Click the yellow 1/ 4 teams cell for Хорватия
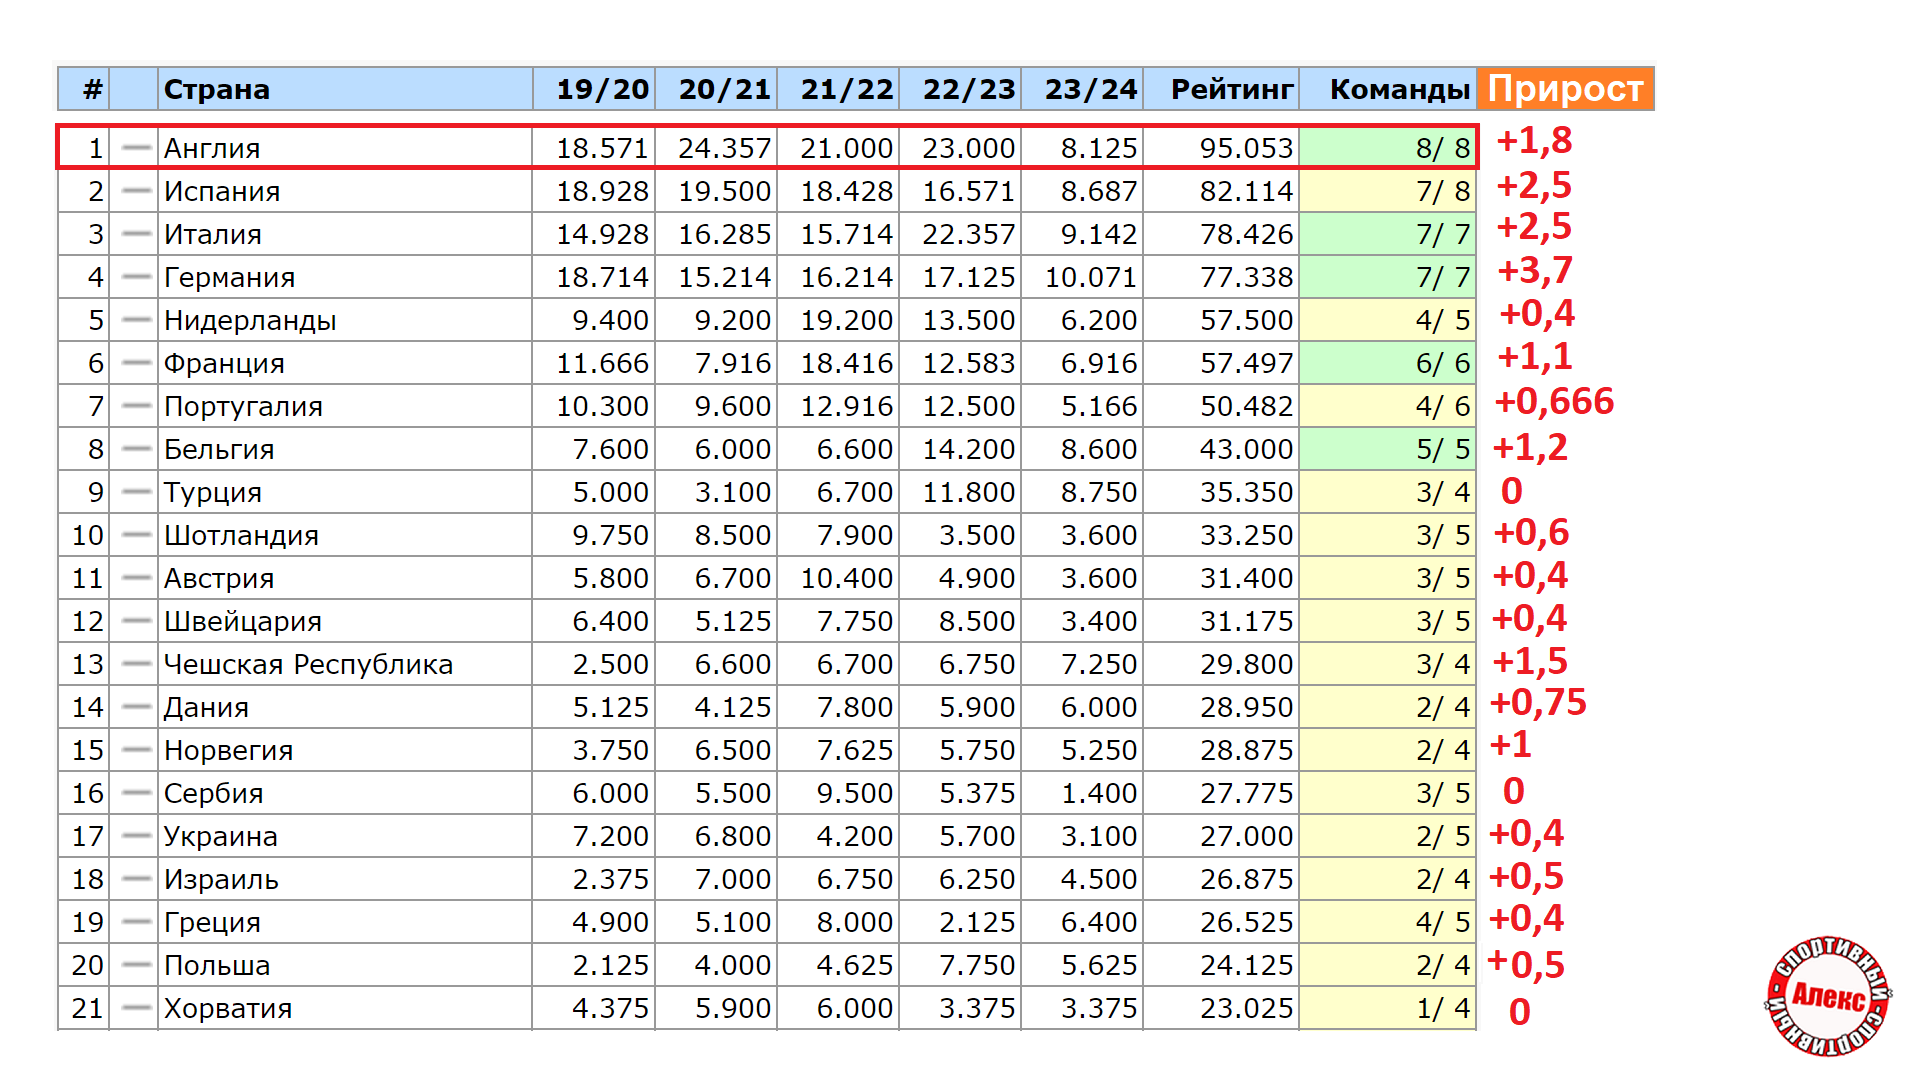Image resolution: width=1920 pixels, height=1080 pixels. click(x=1441, y=1008)
